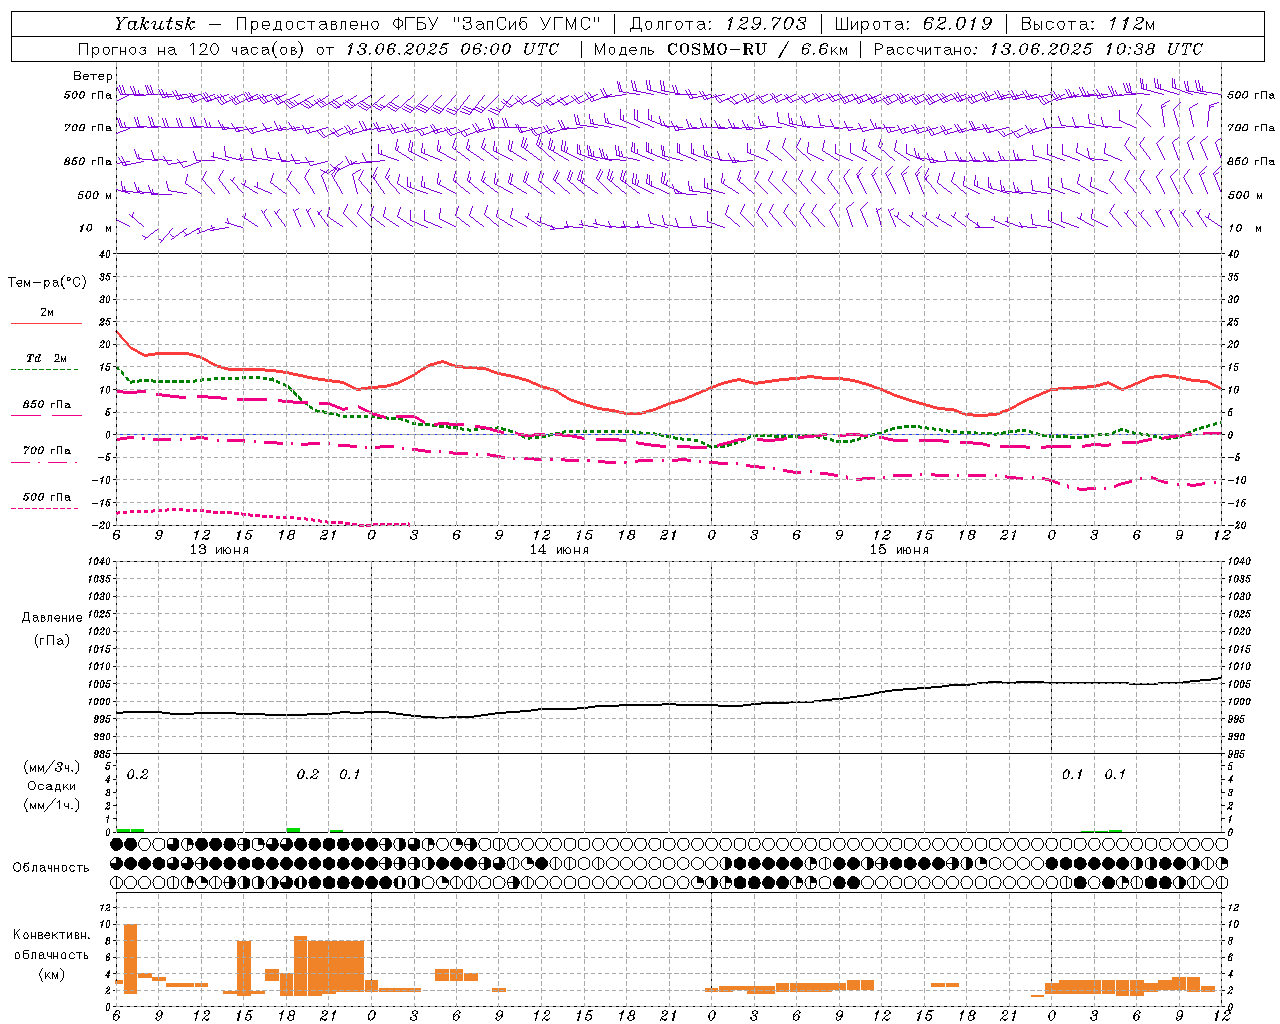Click the Td 2м dew point legend entry
Image resolution: width=1280 pixels, height=1024 pixels.
(x=47, y=358)
